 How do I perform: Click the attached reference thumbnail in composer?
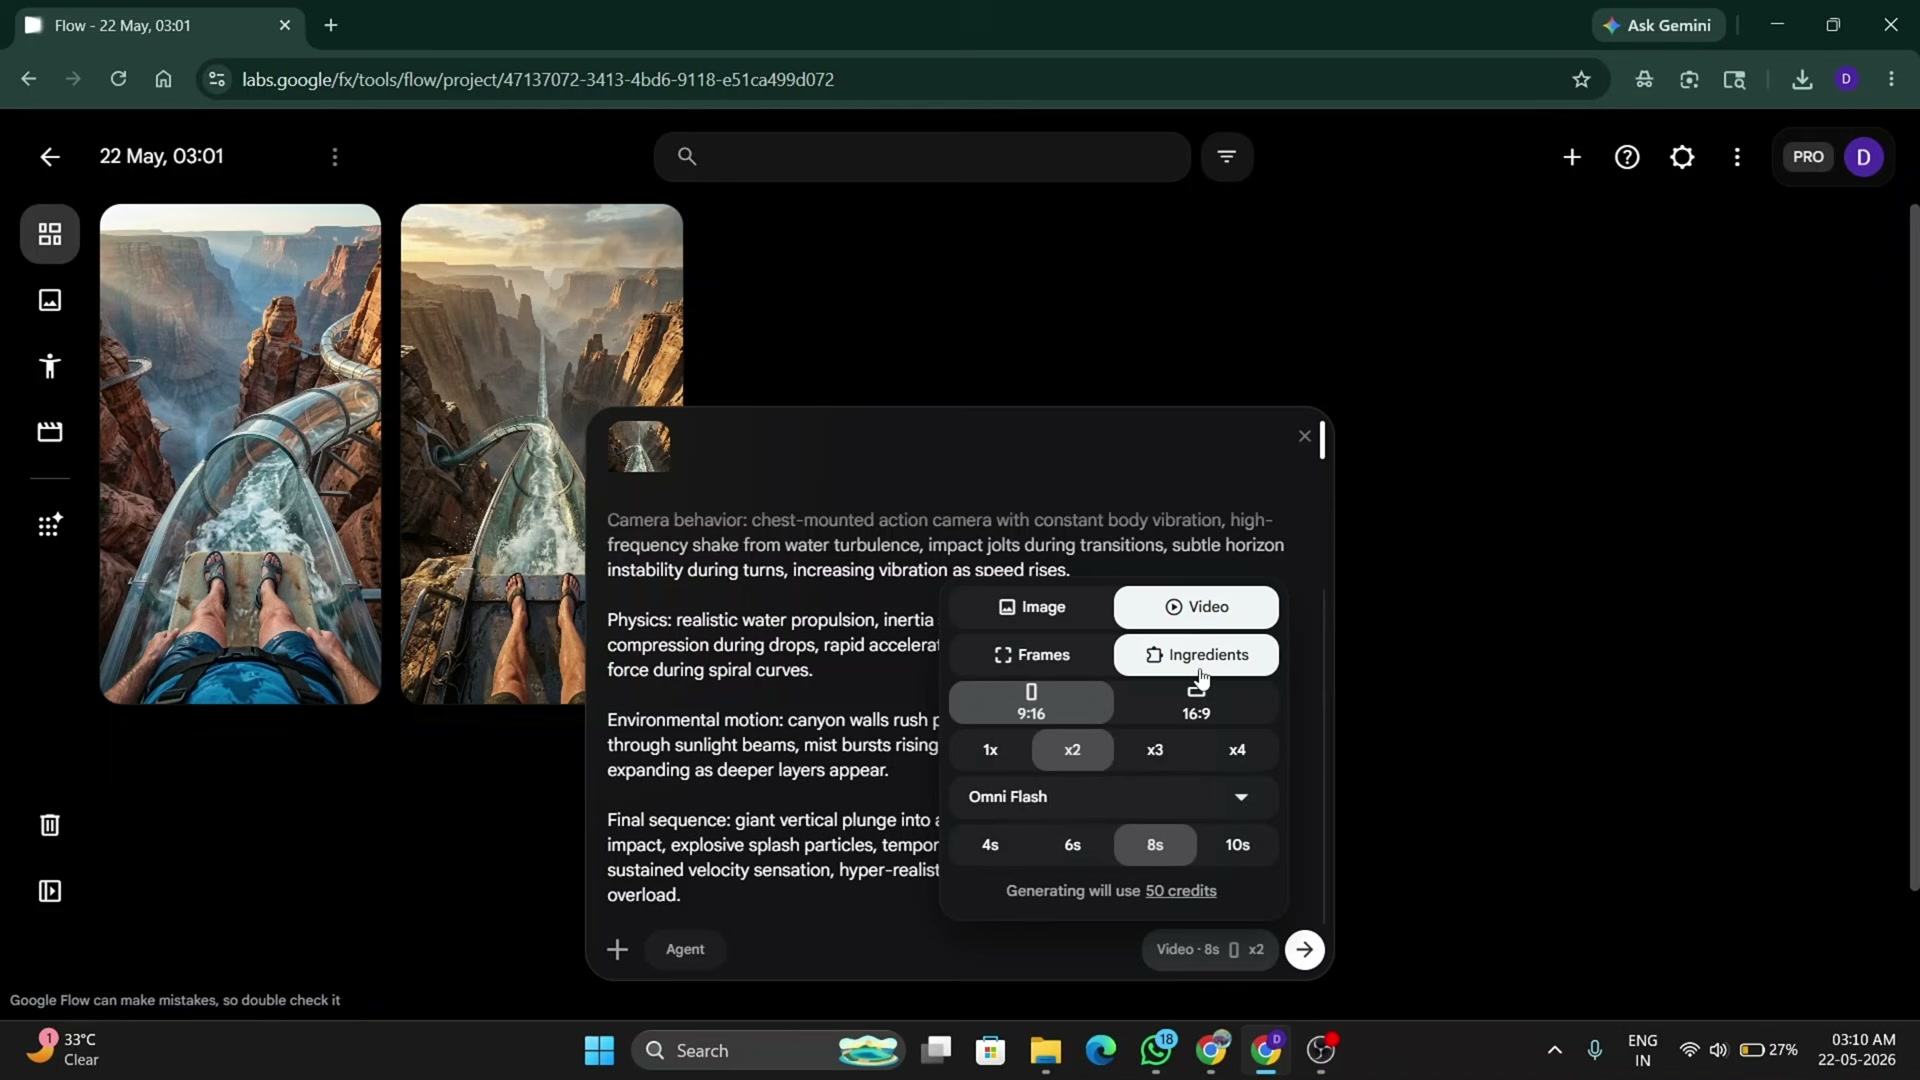click(639, 446)
